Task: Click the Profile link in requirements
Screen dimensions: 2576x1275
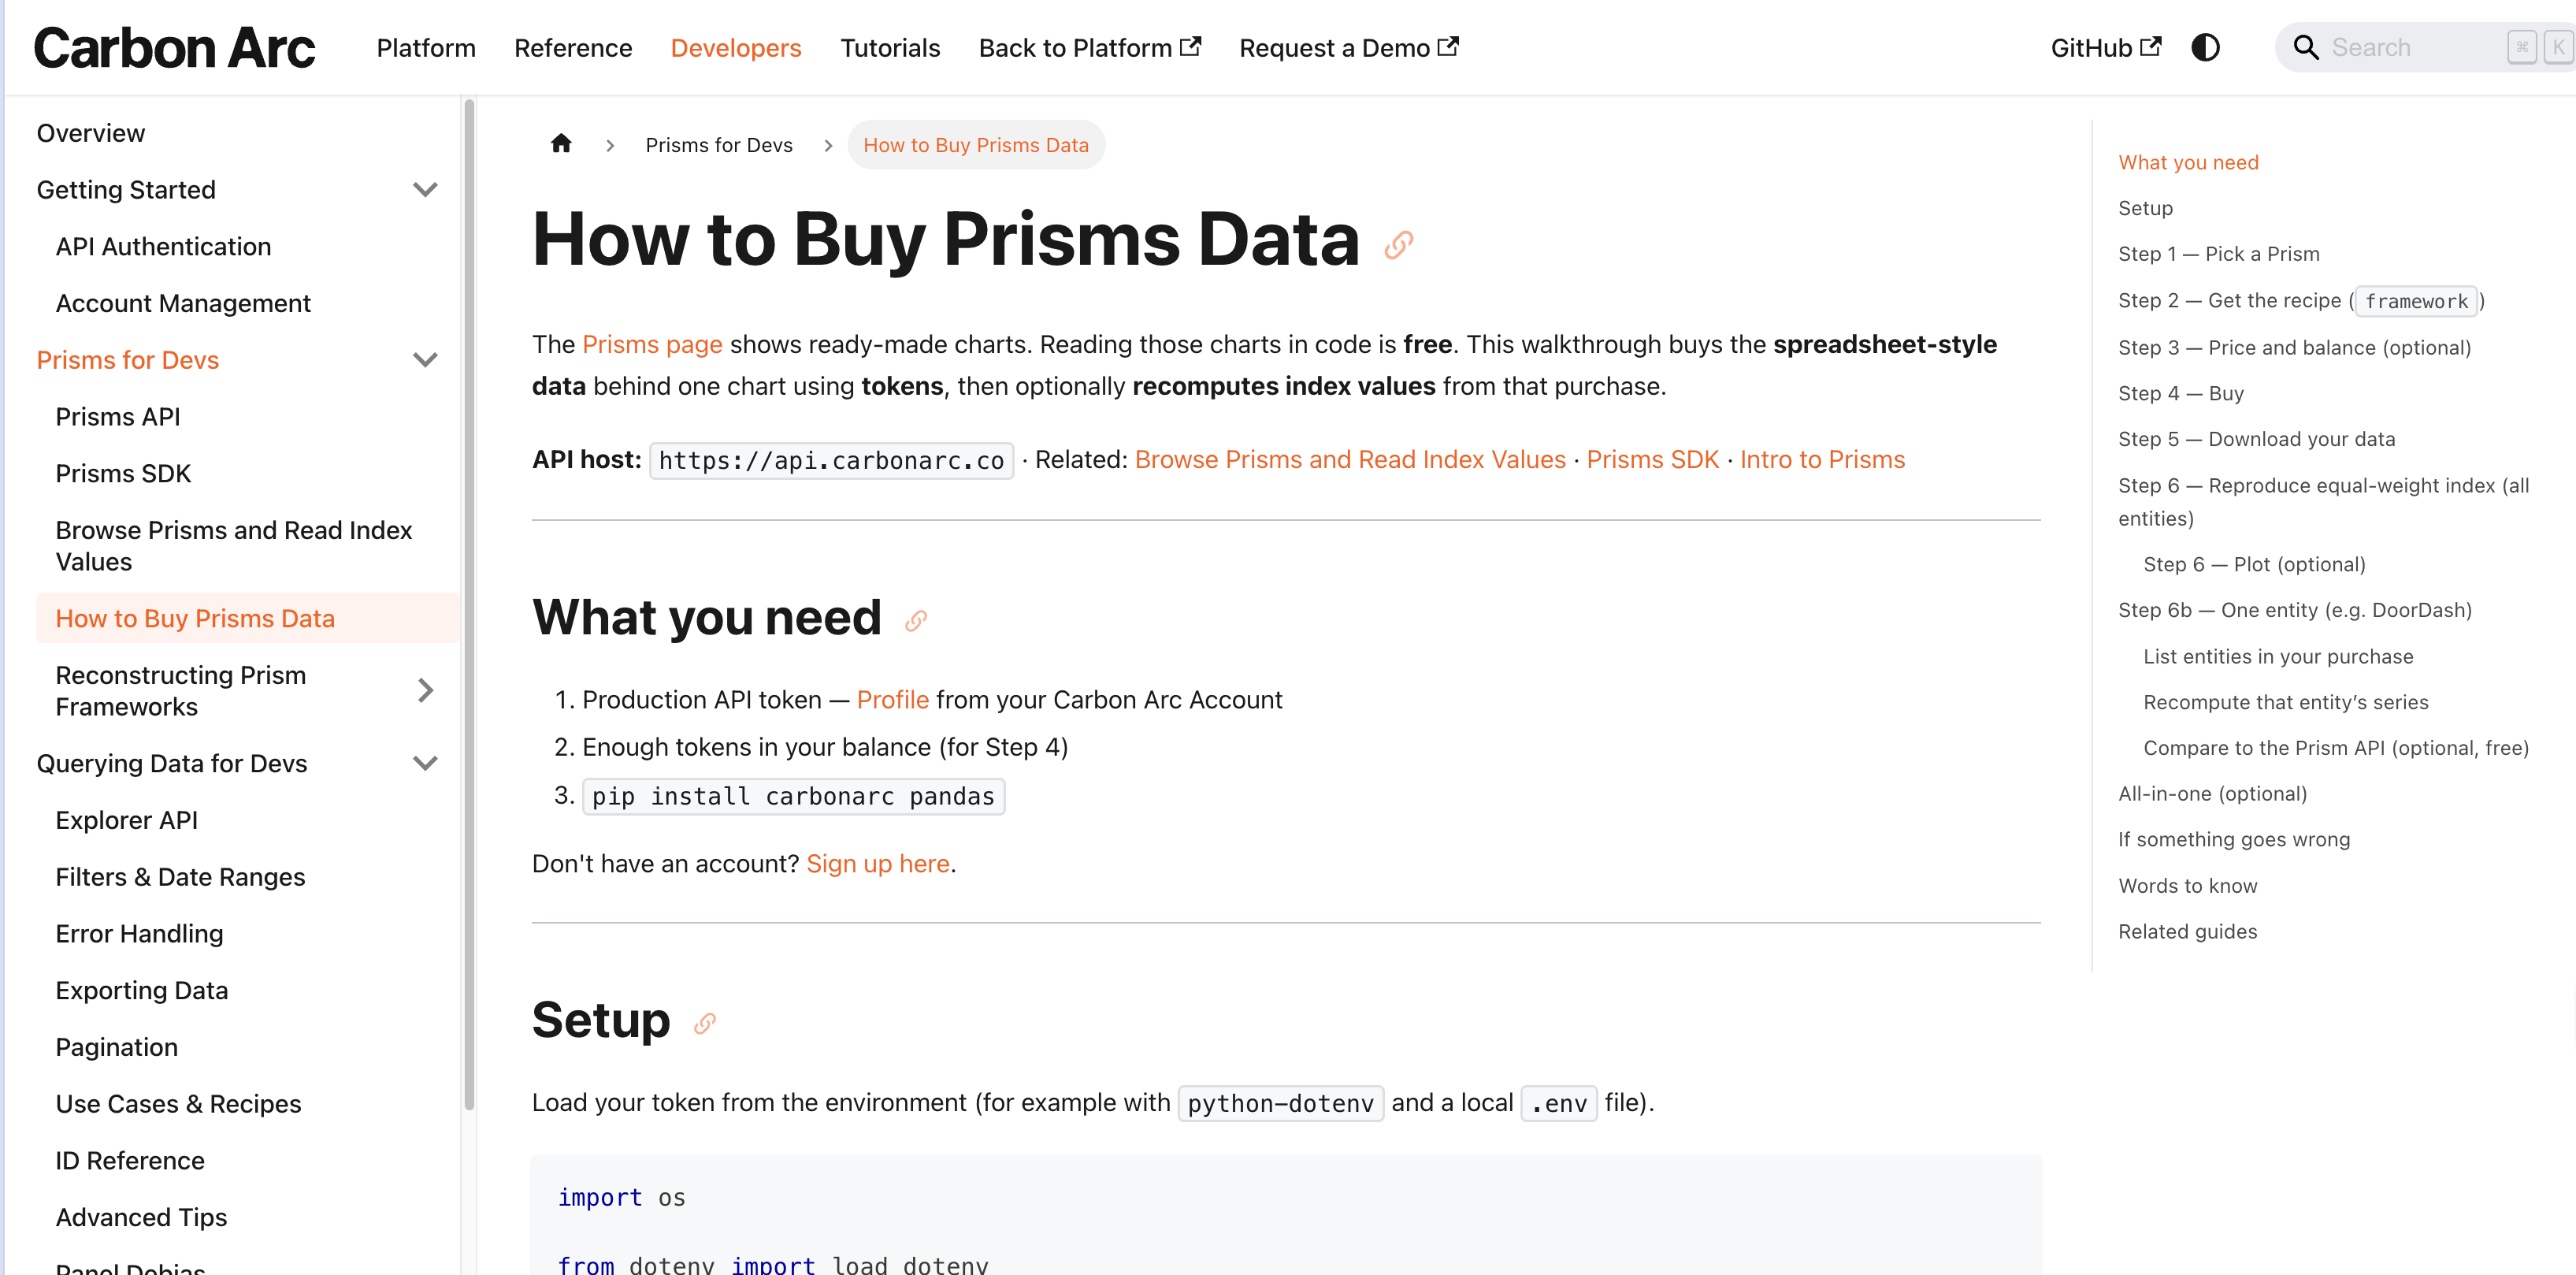Action: click(892, 699)
